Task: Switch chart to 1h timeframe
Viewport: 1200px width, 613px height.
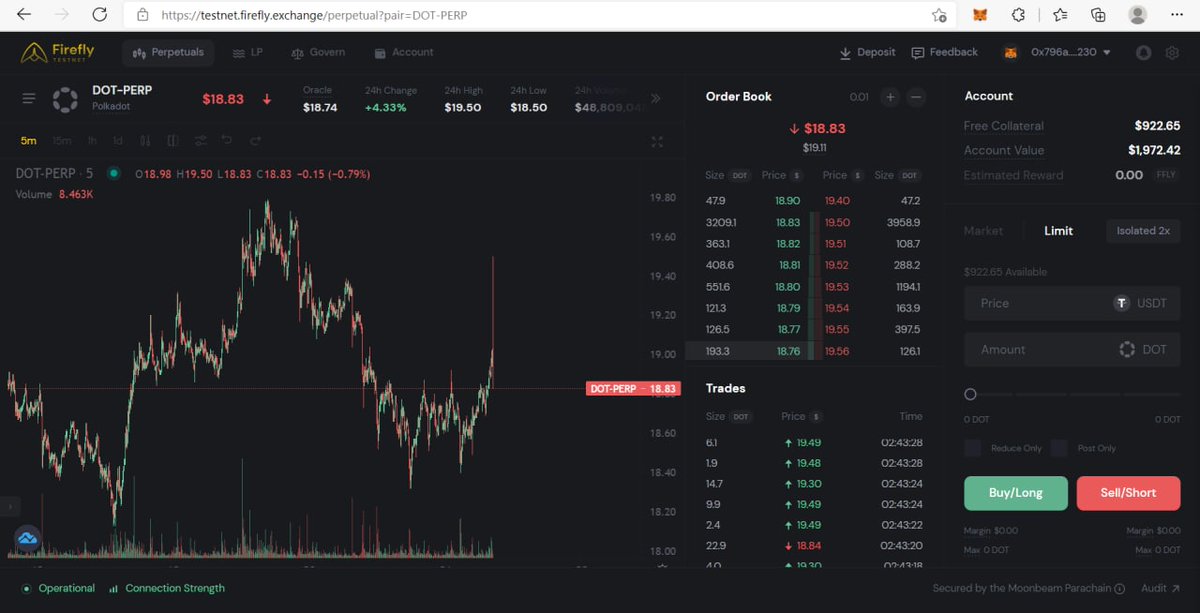Action: point(92,141)
